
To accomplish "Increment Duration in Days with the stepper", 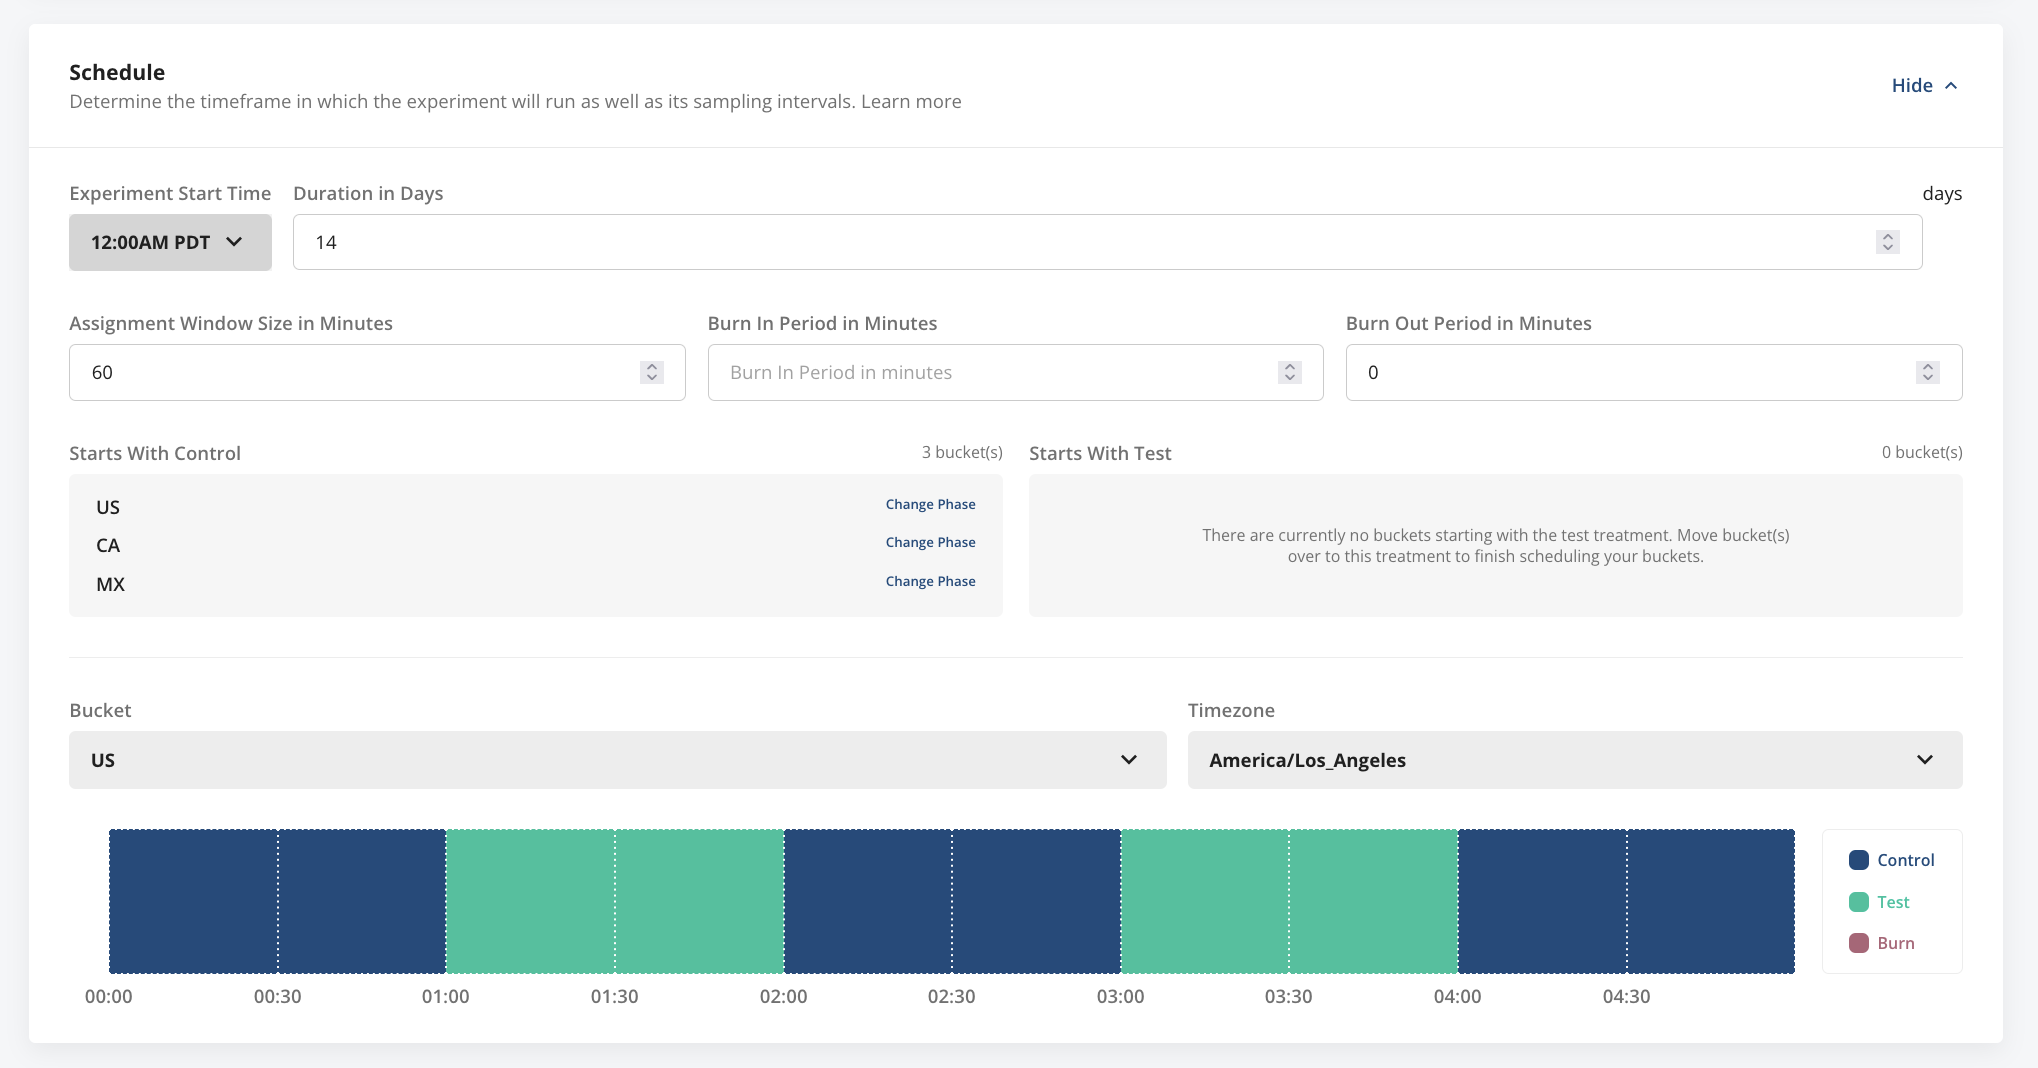I will coord(1888,236).
